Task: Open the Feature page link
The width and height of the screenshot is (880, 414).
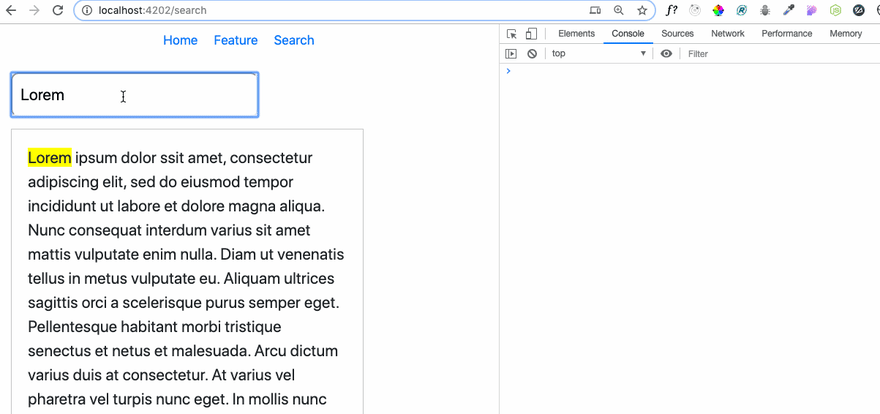Action: tap(236, 40)
